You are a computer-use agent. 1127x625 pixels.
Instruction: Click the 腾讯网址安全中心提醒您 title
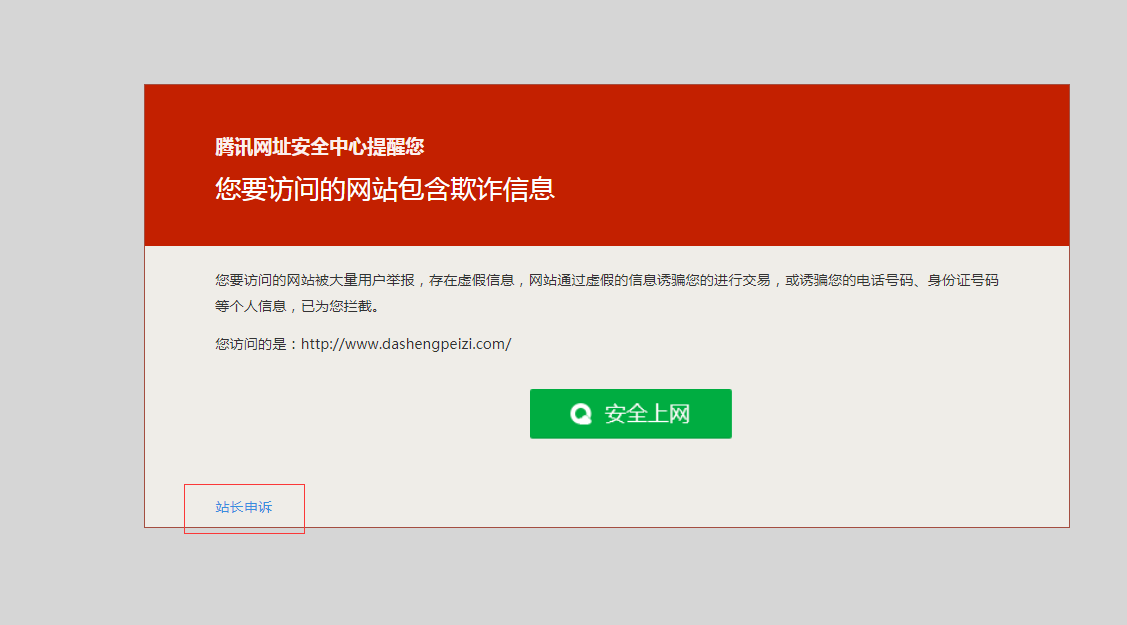319,147
